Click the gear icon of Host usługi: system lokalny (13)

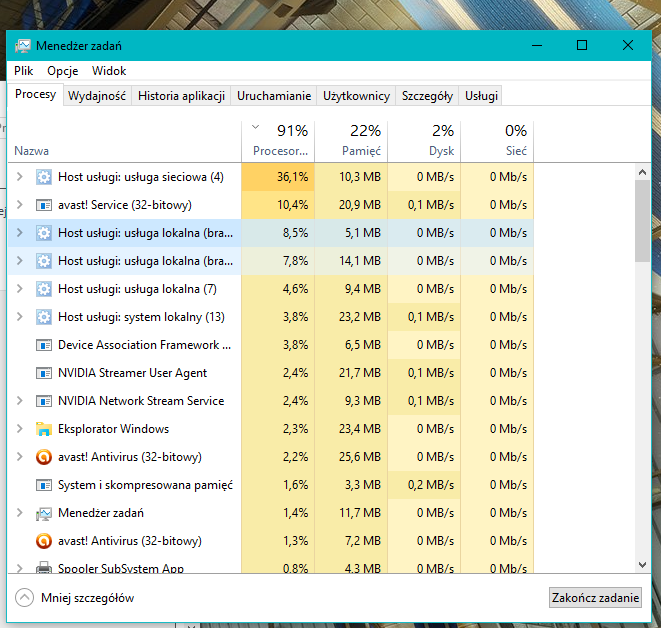(44, 317)
